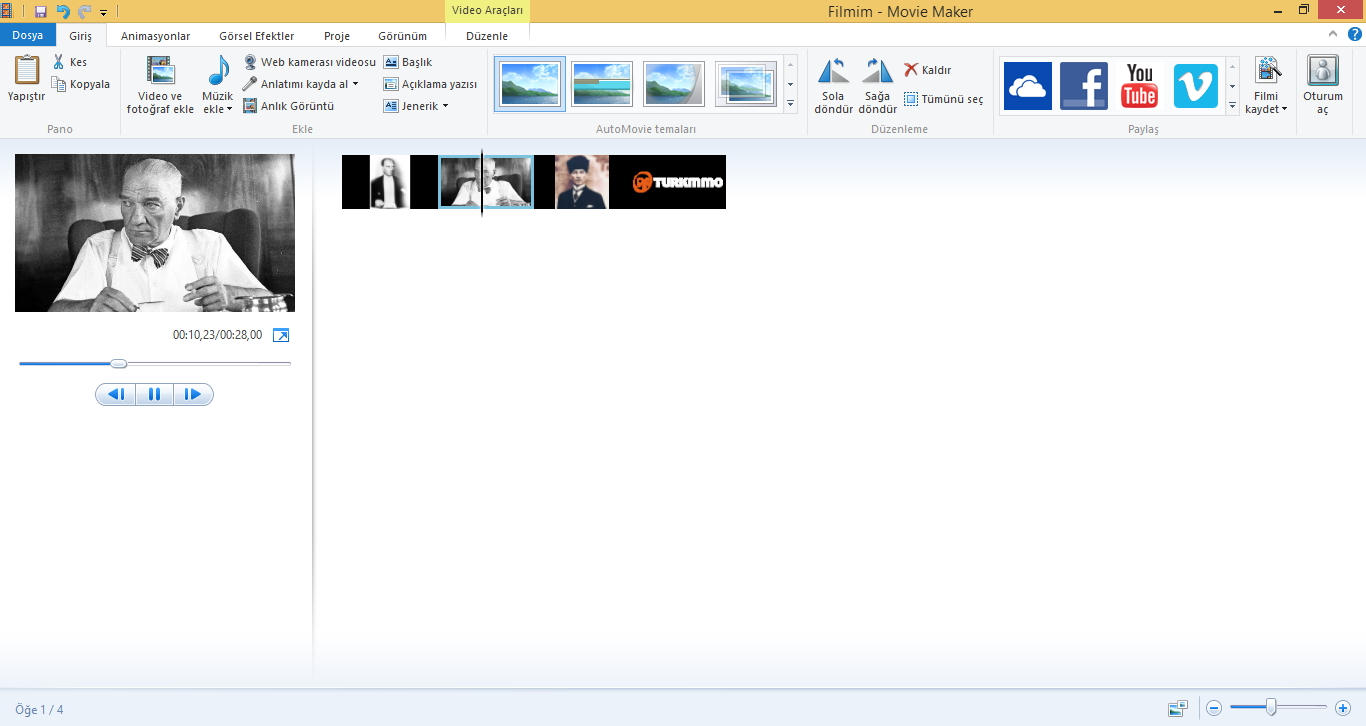This screenshot has height=726, width=1366.
Task: Click Oturum aç sign-in icon
Action: [1323, 70]
